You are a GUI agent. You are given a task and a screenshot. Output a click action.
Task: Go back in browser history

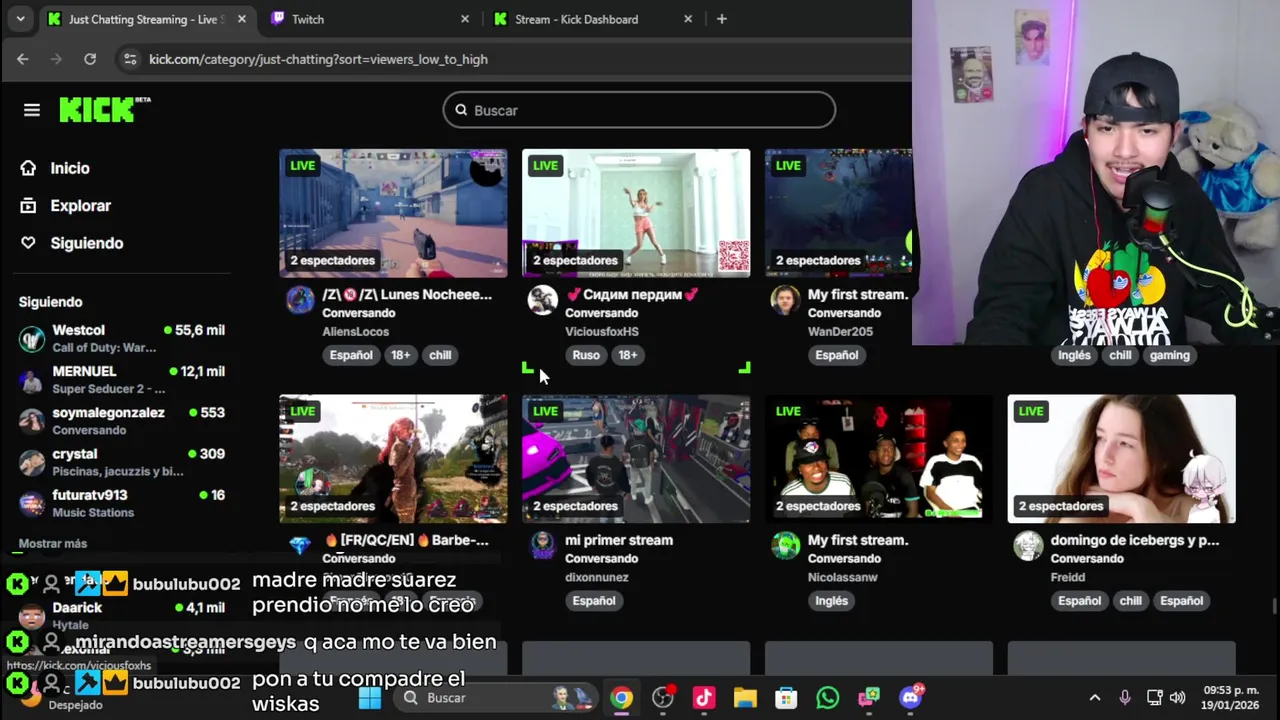(23, 59)
